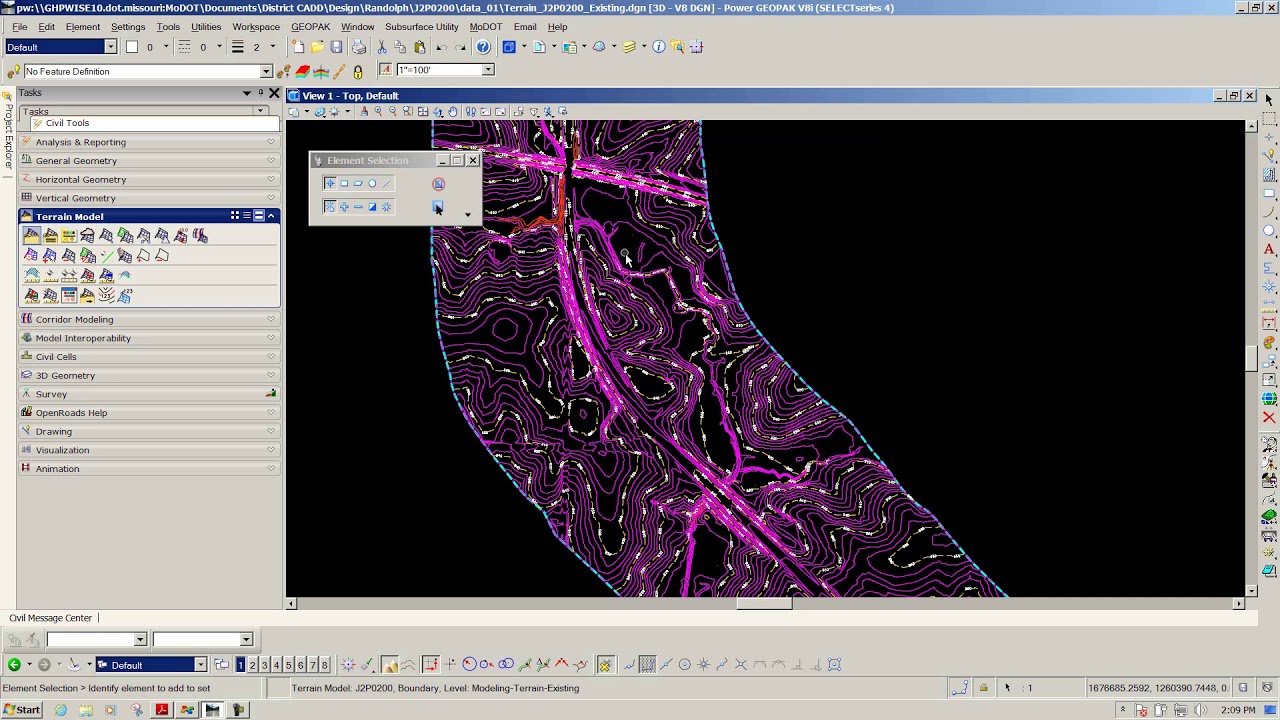Viewport: 1280px width, 720px height.
Task: Toggle view number 8 button
Action: tap(324, 665)
